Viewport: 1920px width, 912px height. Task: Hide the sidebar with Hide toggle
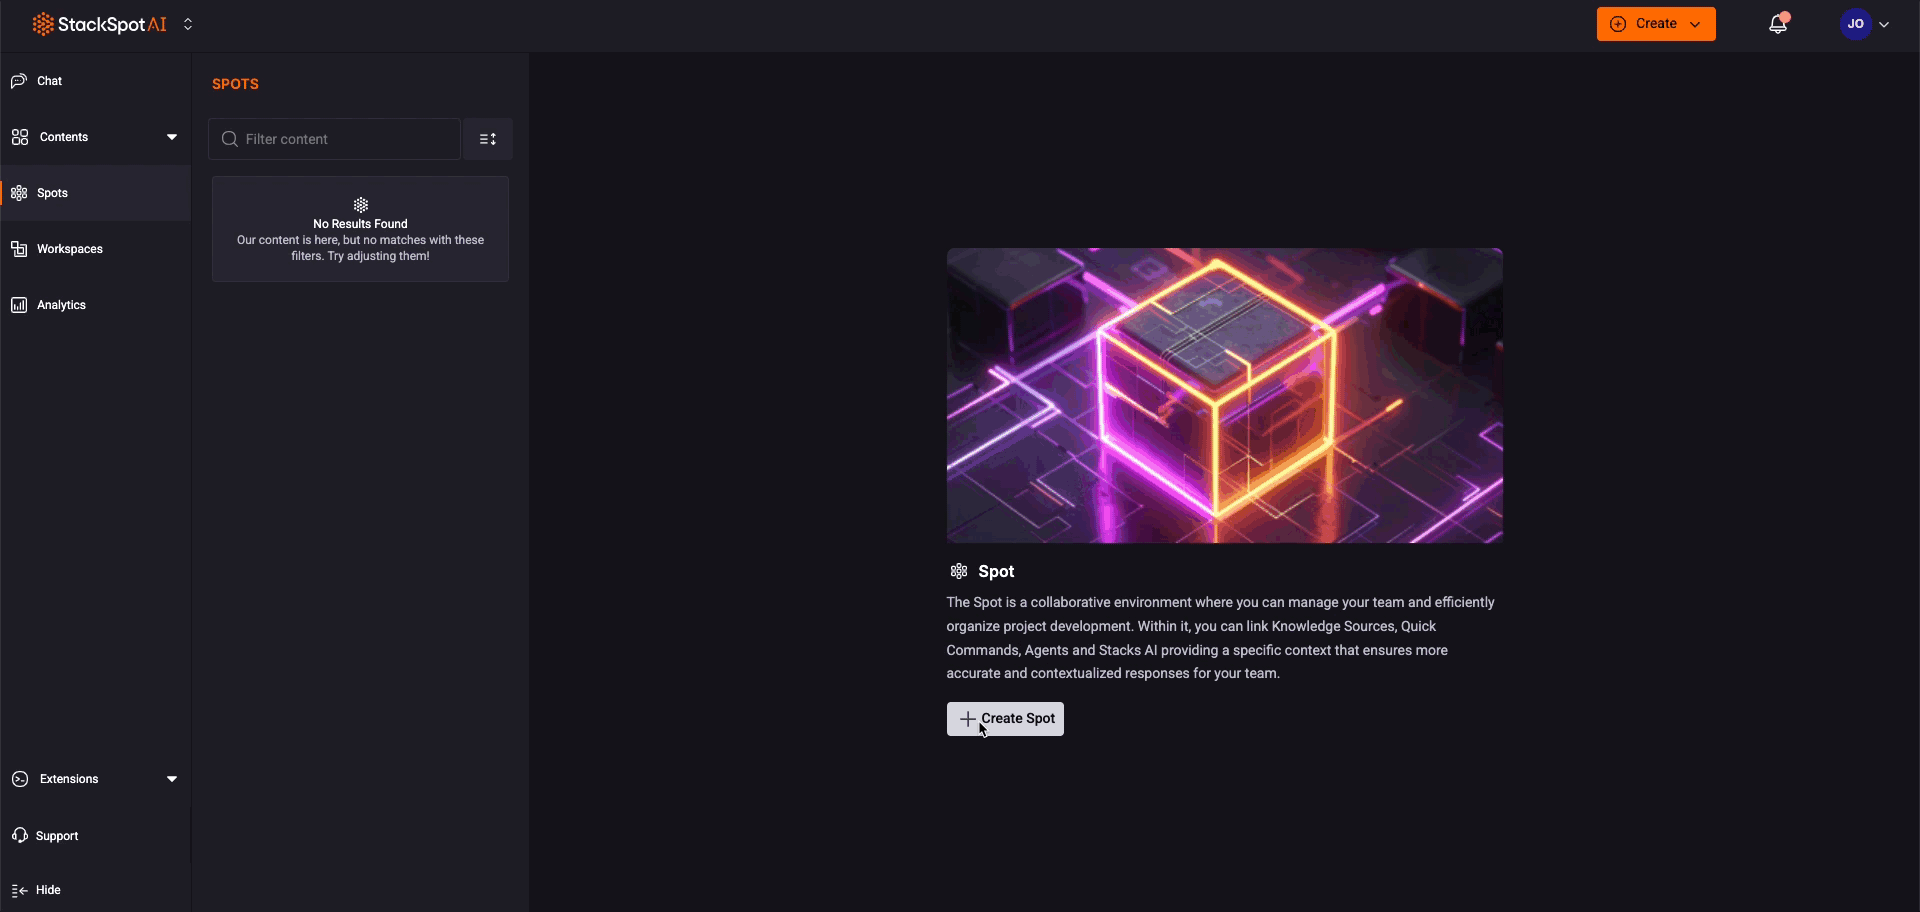37,890
